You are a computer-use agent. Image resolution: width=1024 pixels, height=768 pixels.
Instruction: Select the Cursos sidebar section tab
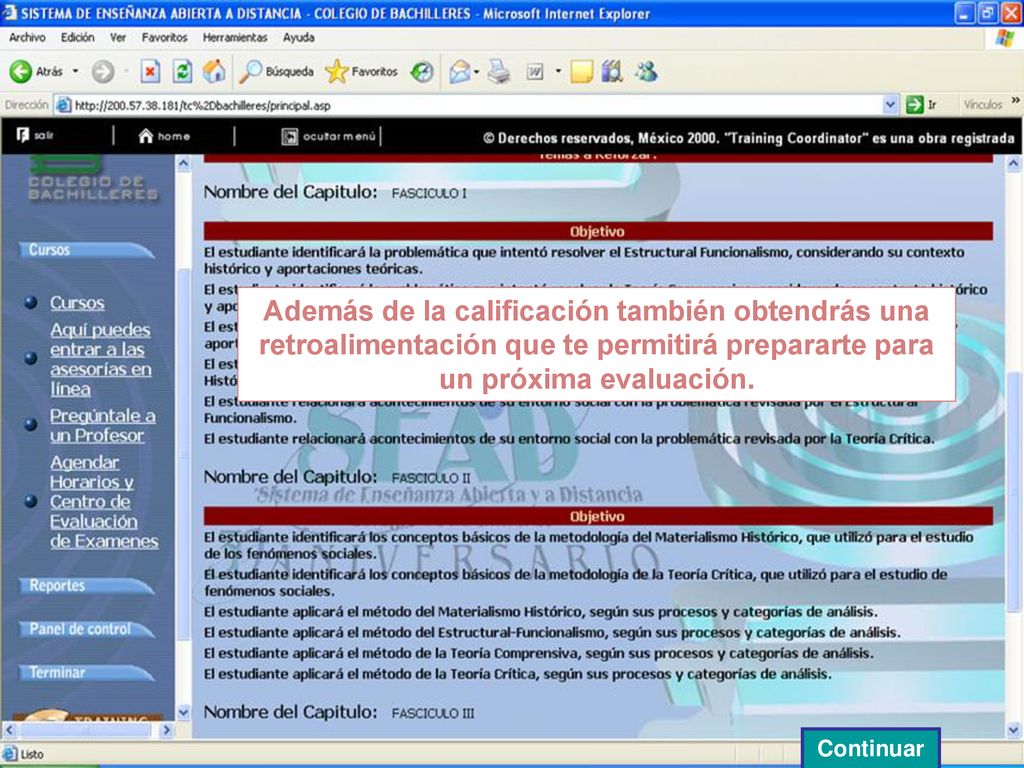(88, 250)
